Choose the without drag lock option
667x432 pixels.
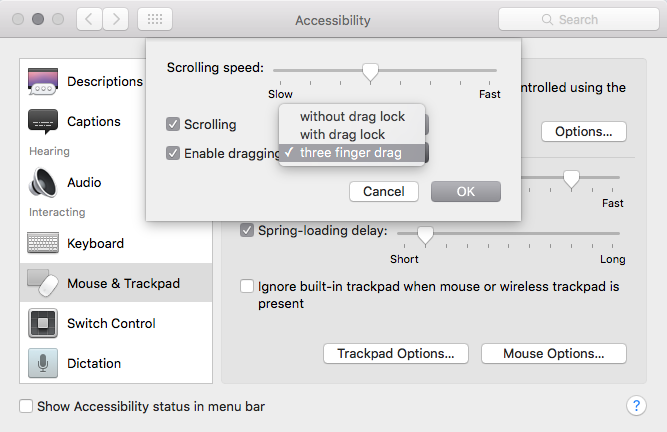point(352,117)
